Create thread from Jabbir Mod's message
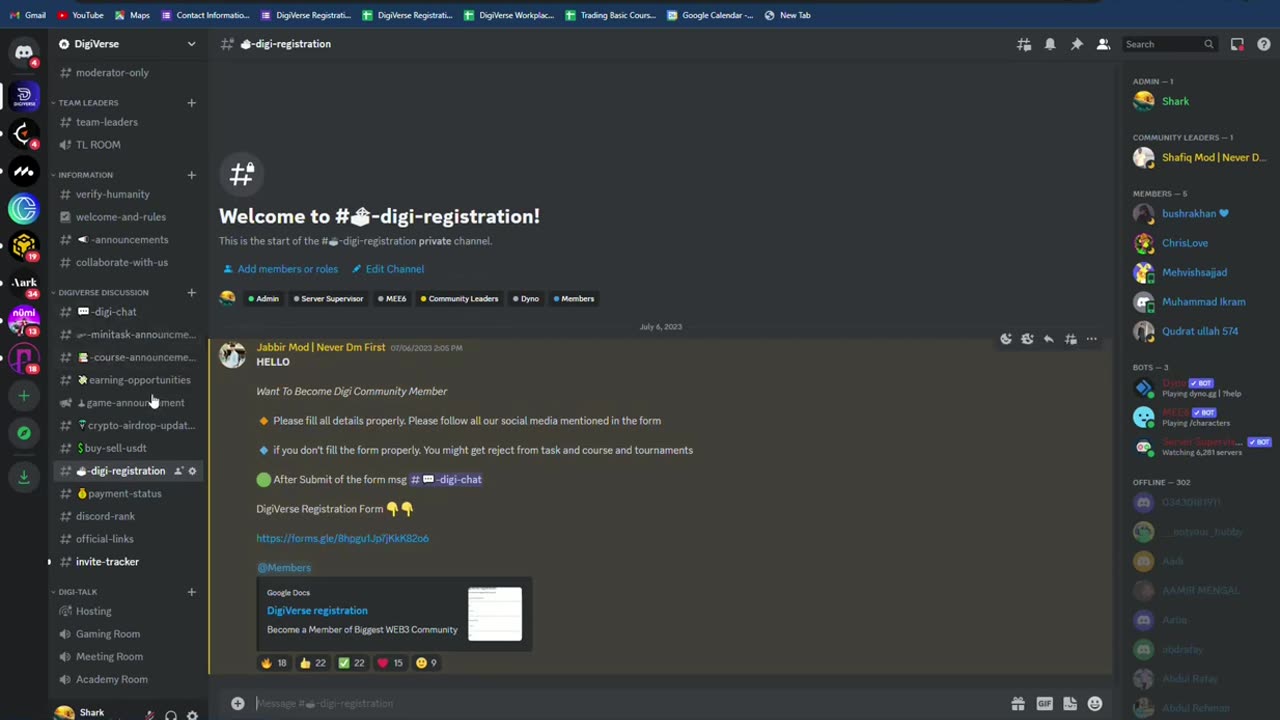Viewport: 1280px width, 720px height. 1070,339
